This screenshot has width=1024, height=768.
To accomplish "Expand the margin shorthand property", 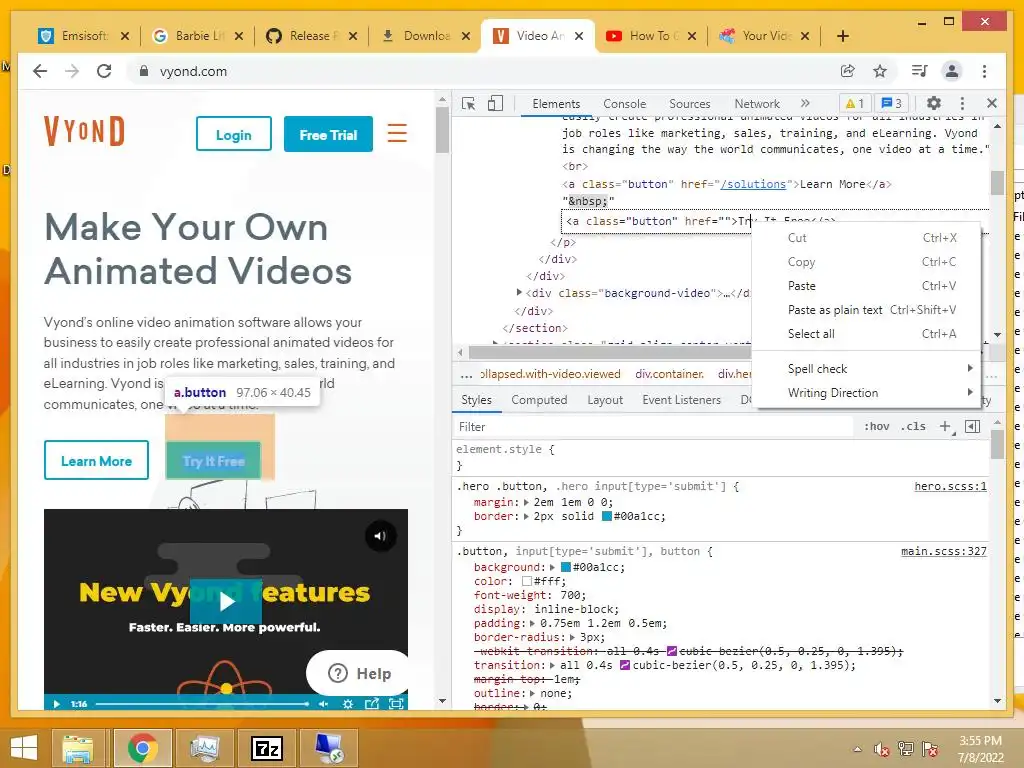I will click(x=526, y=502).
